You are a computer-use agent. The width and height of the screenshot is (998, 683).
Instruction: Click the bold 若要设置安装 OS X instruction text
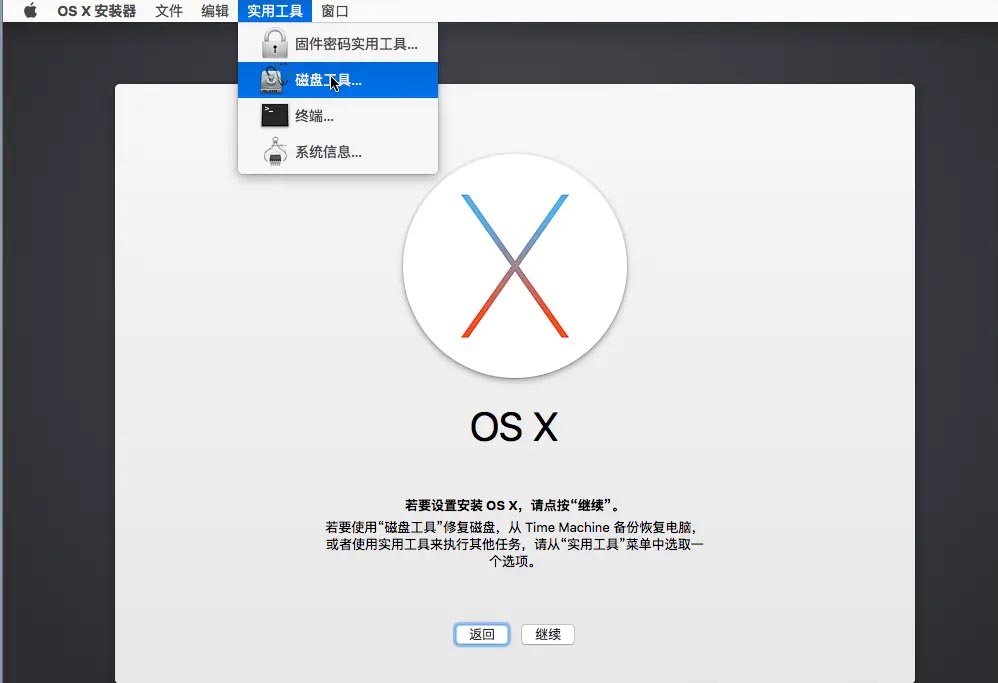(513, 505)
